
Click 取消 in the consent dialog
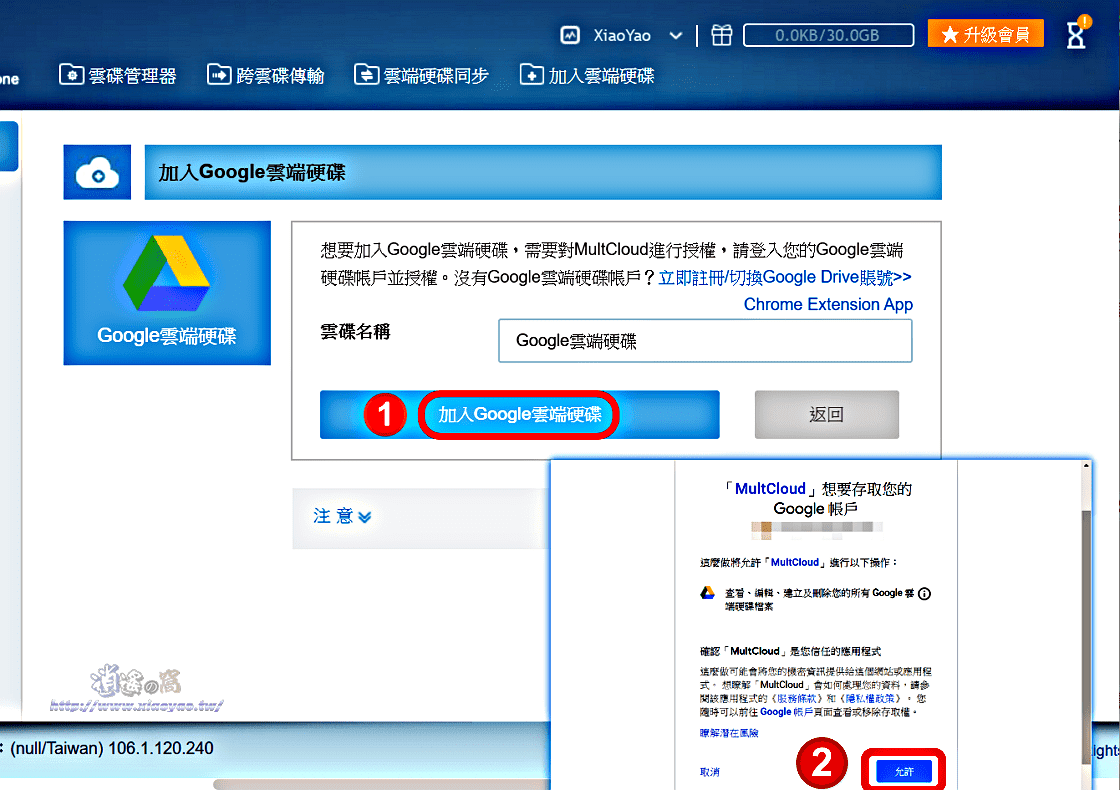point(709,772)
